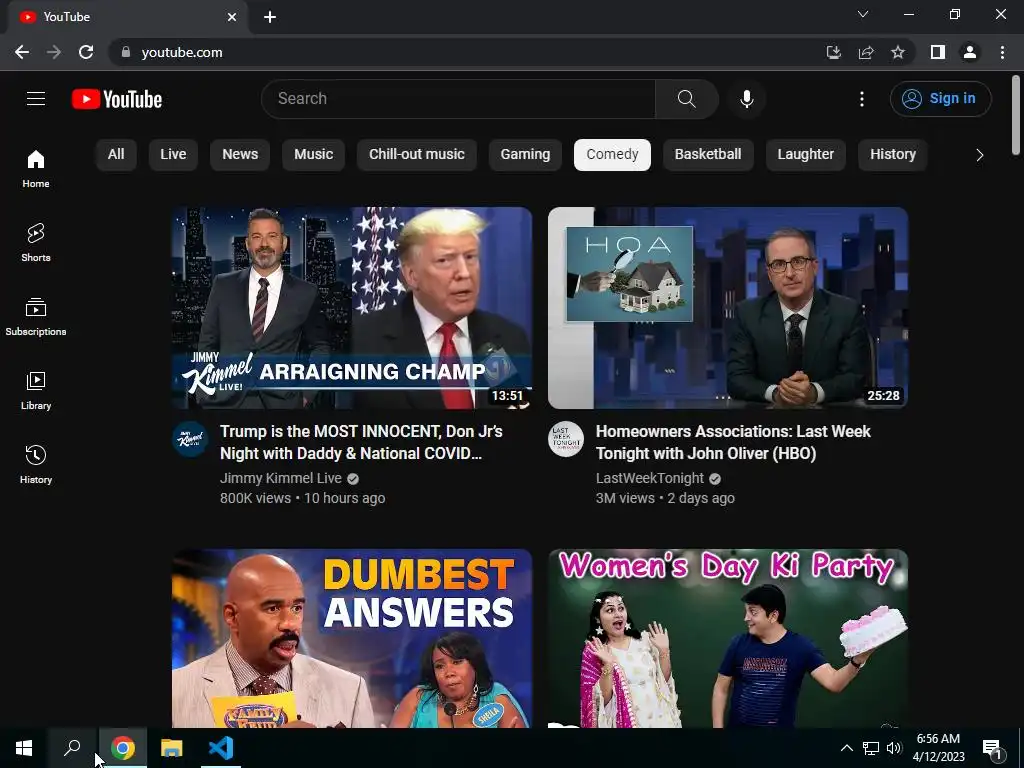Select the Basketball category chip
Screen dimensions: 1024x768
[708, 155]
